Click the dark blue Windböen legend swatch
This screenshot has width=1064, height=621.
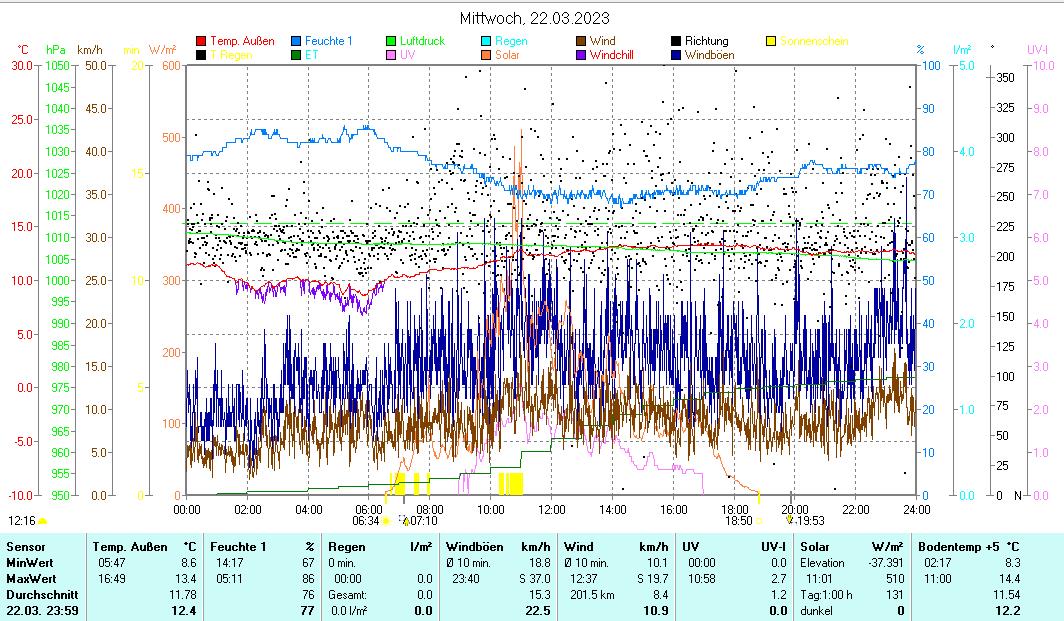[676, 55]
